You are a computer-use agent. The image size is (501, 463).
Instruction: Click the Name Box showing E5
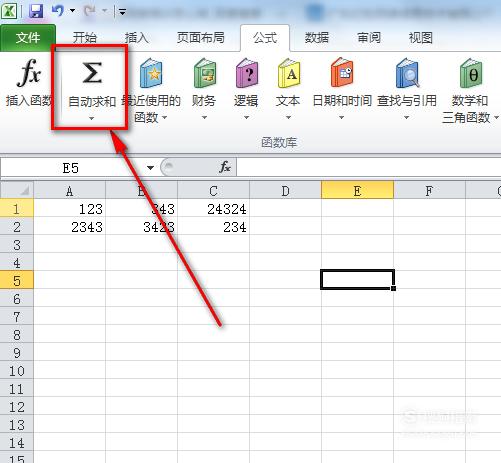(71, 168)
